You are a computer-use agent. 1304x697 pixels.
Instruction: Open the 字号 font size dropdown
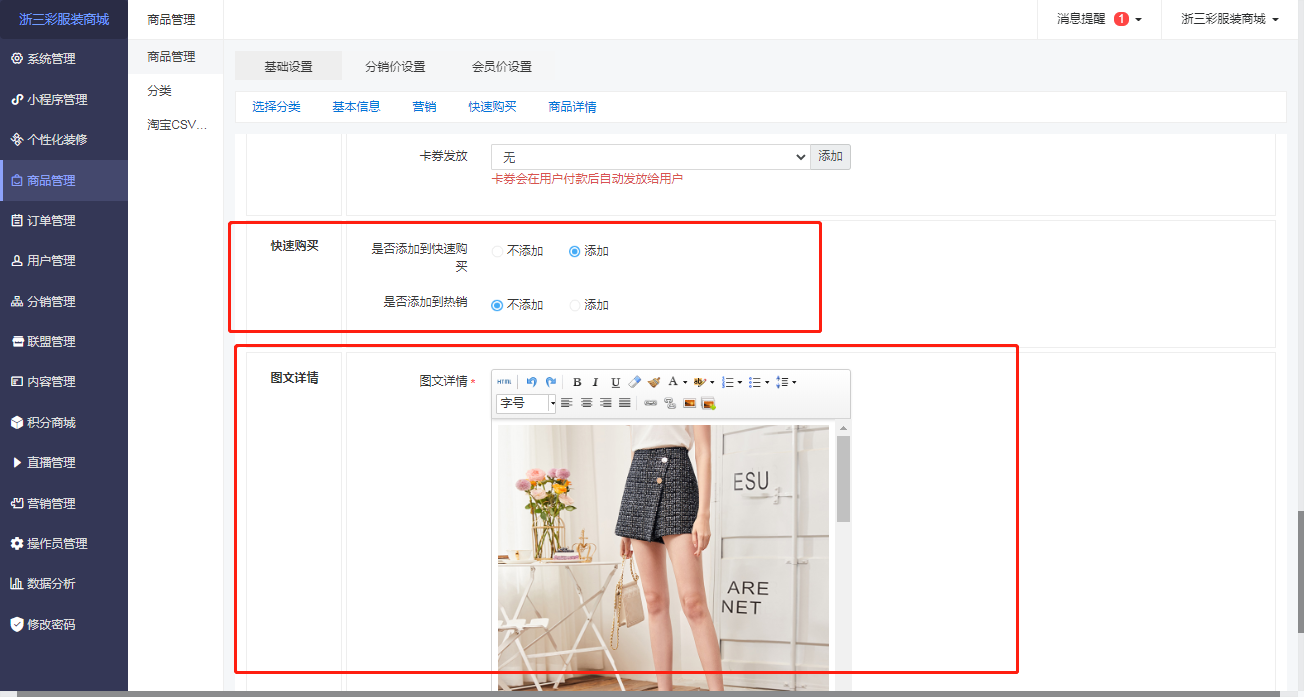[526, 403]
